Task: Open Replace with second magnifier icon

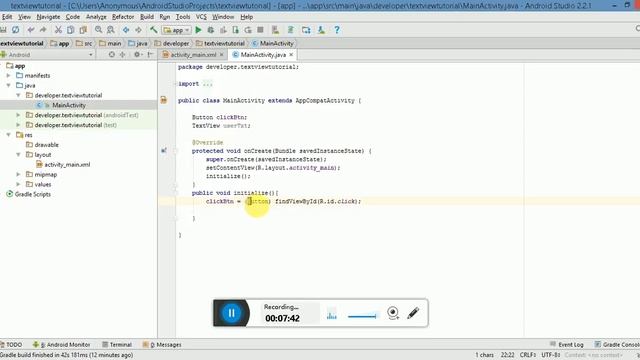Action: click(x=111, y=30)
